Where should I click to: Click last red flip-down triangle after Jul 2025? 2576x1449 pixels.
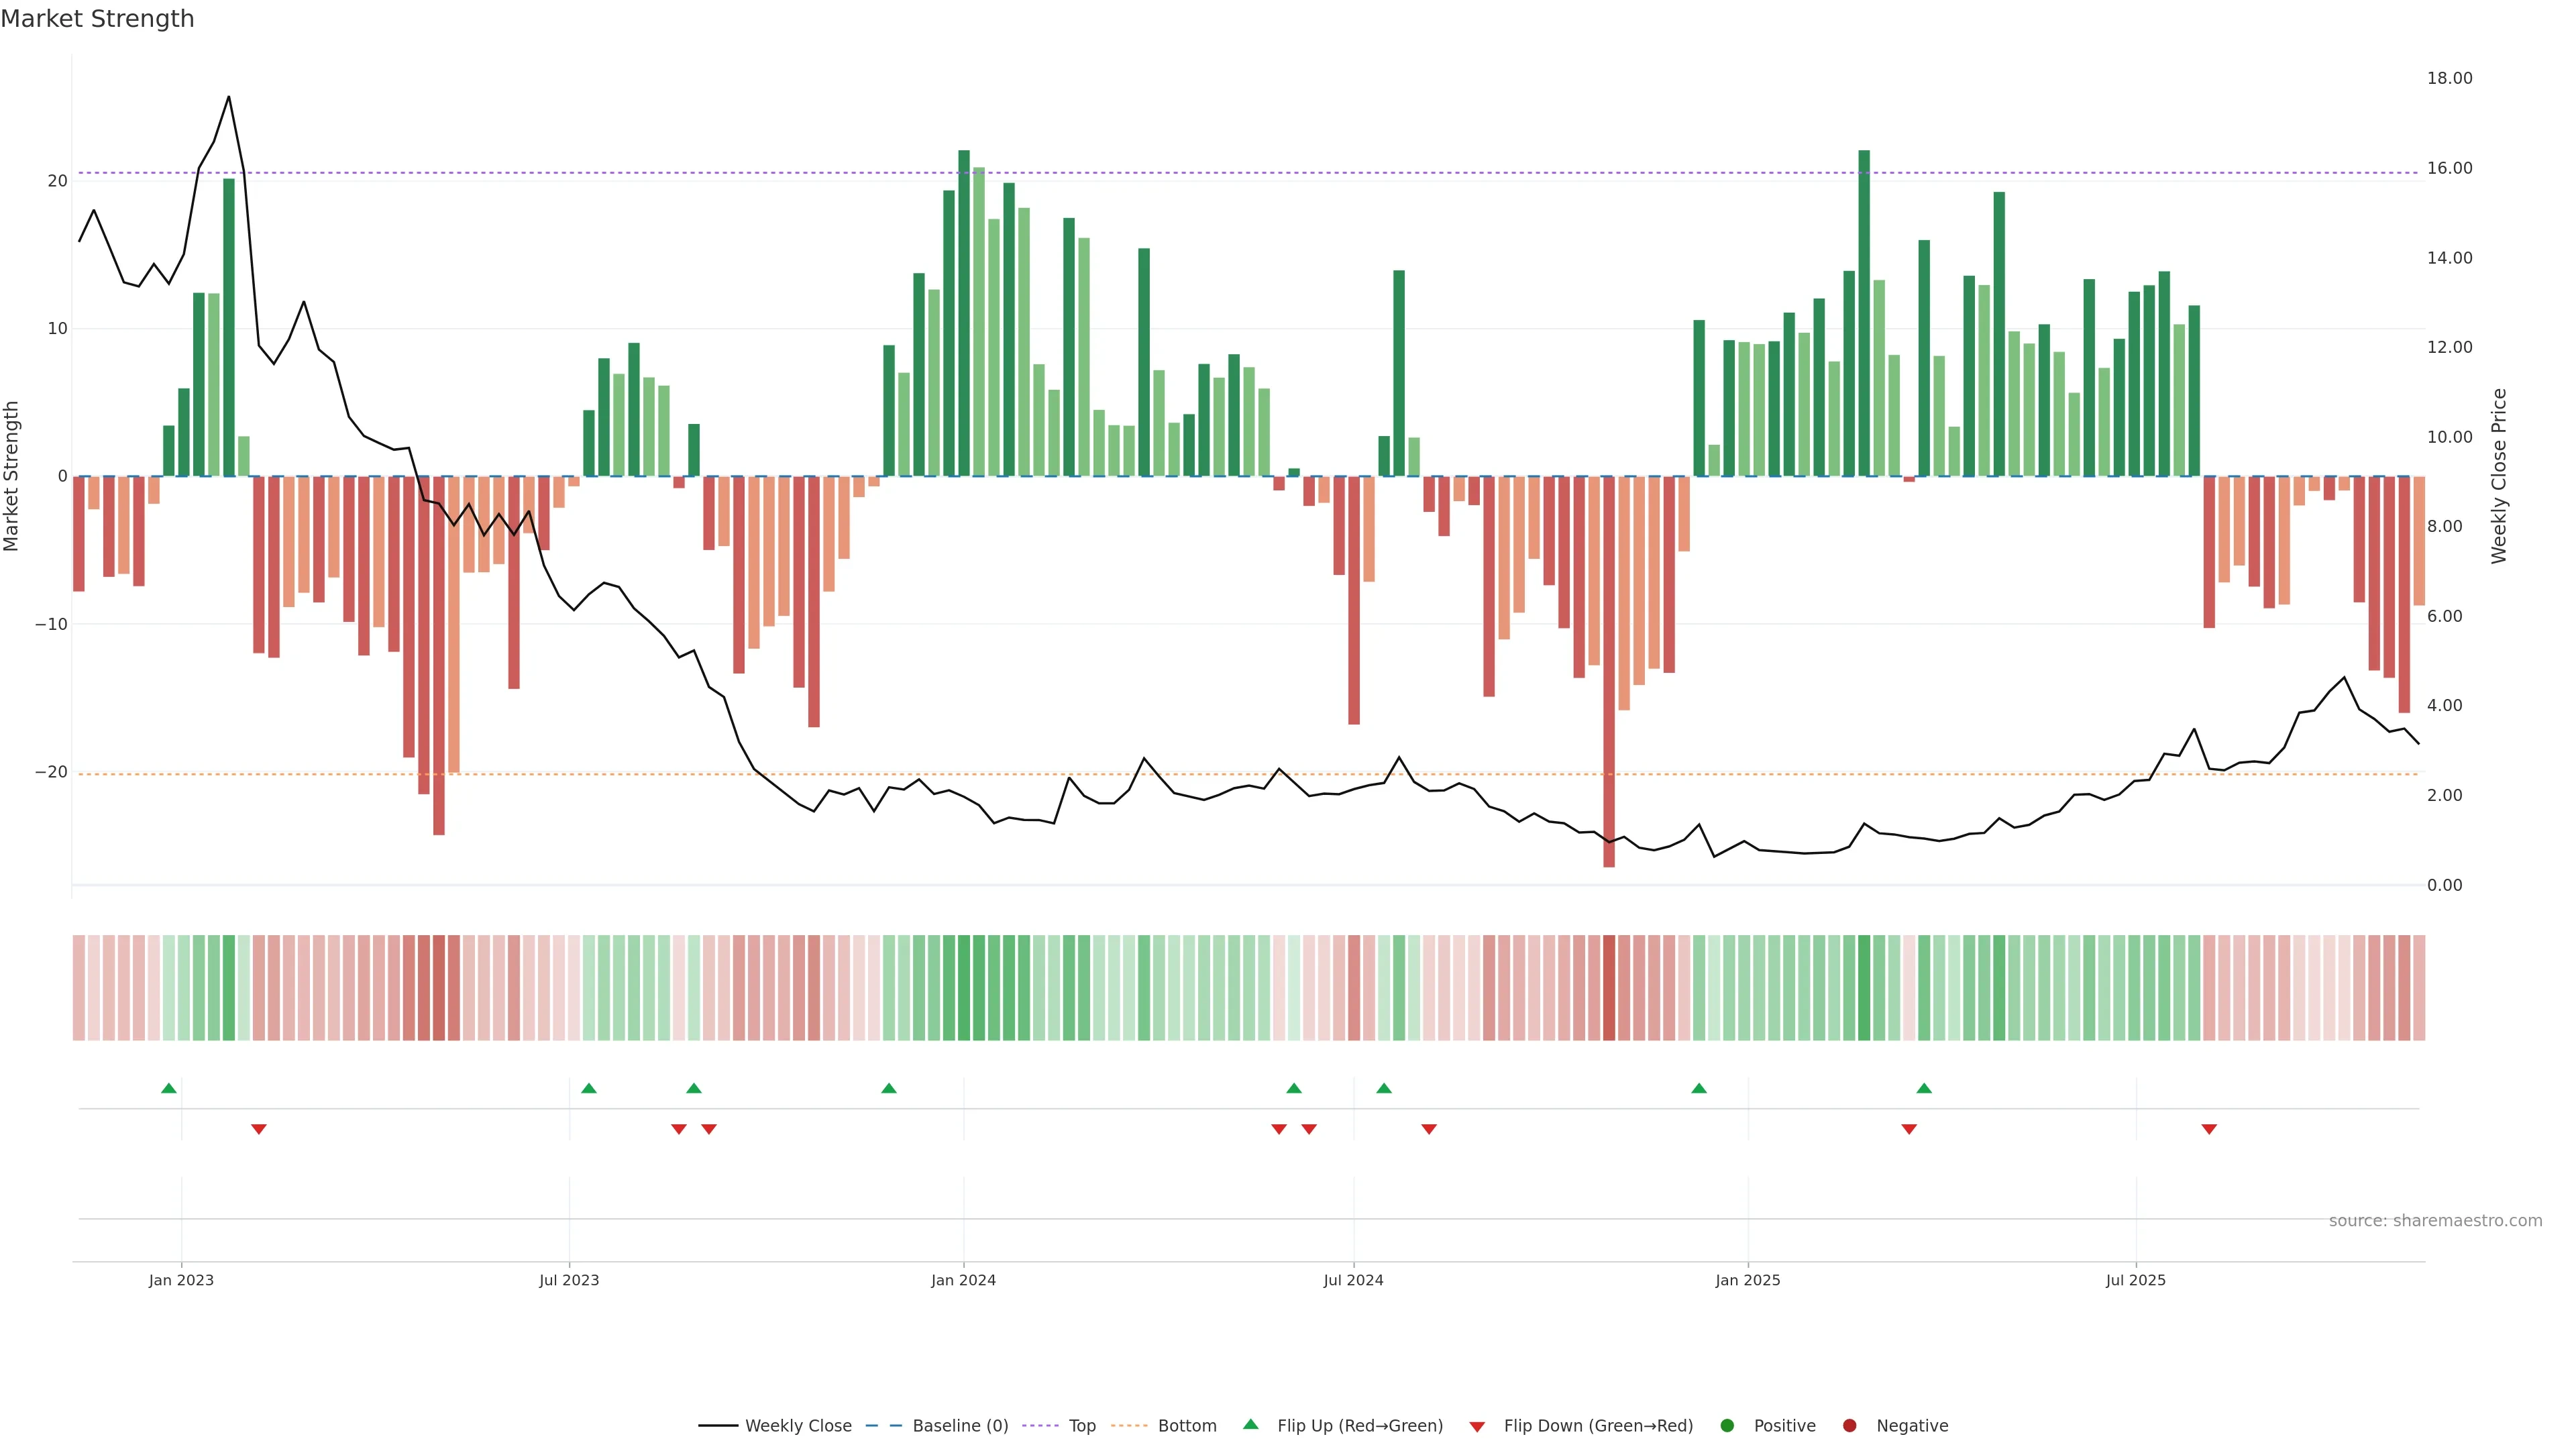pos(2209,1129)
